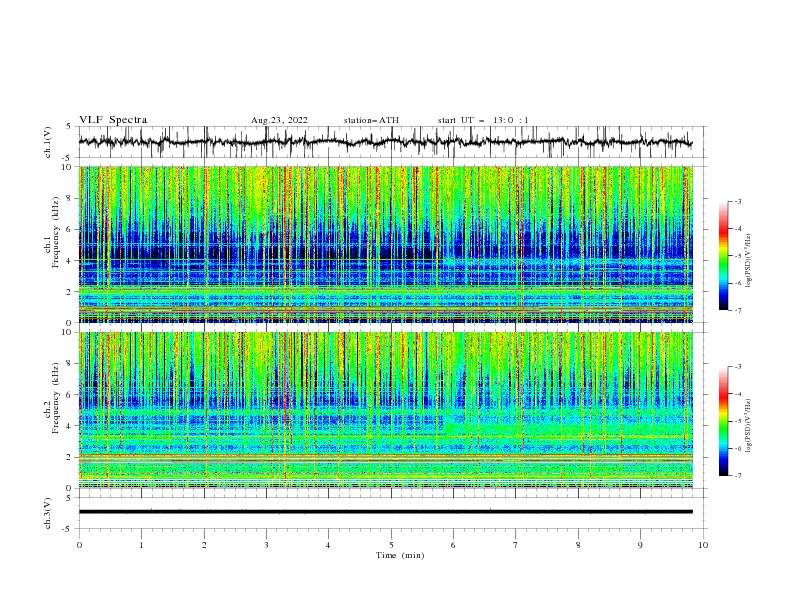Viewport: 792px width, 612px height.
Task: Click the "-3" tick on ch.2 colorbar
Action: tap(737, 367)
